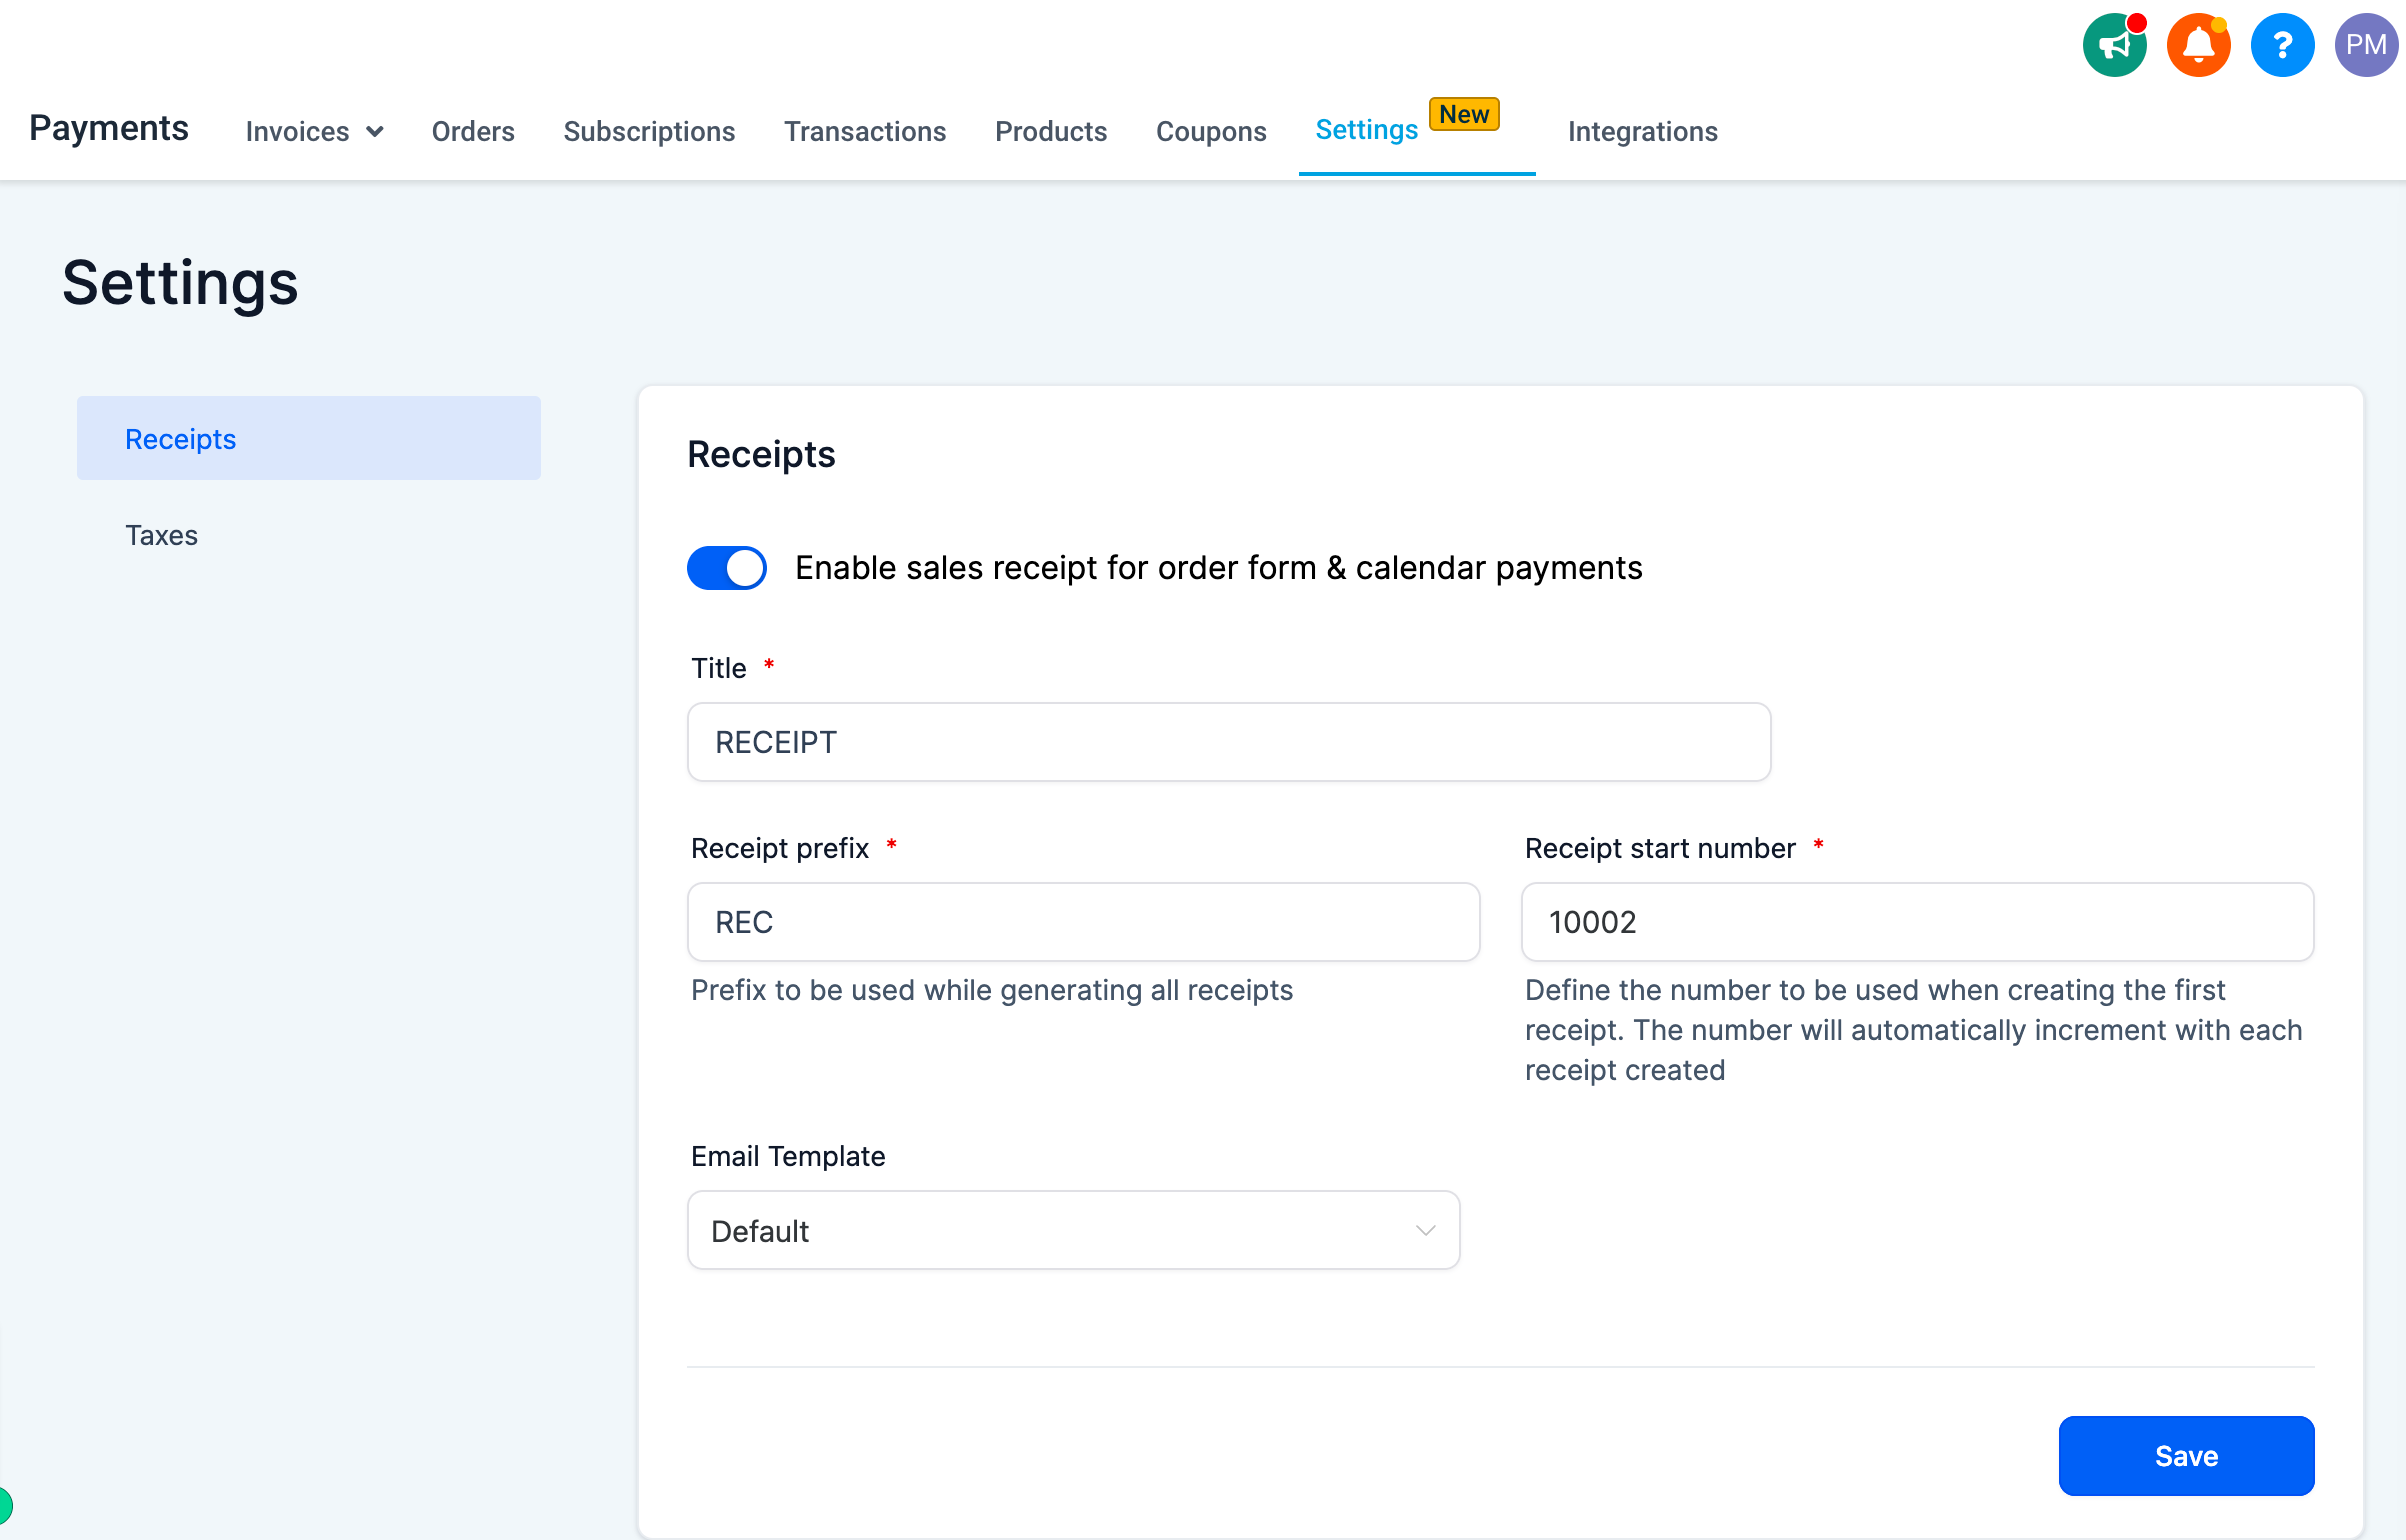
Task: Click the Settings tab
Action: tap(1366, 130)
